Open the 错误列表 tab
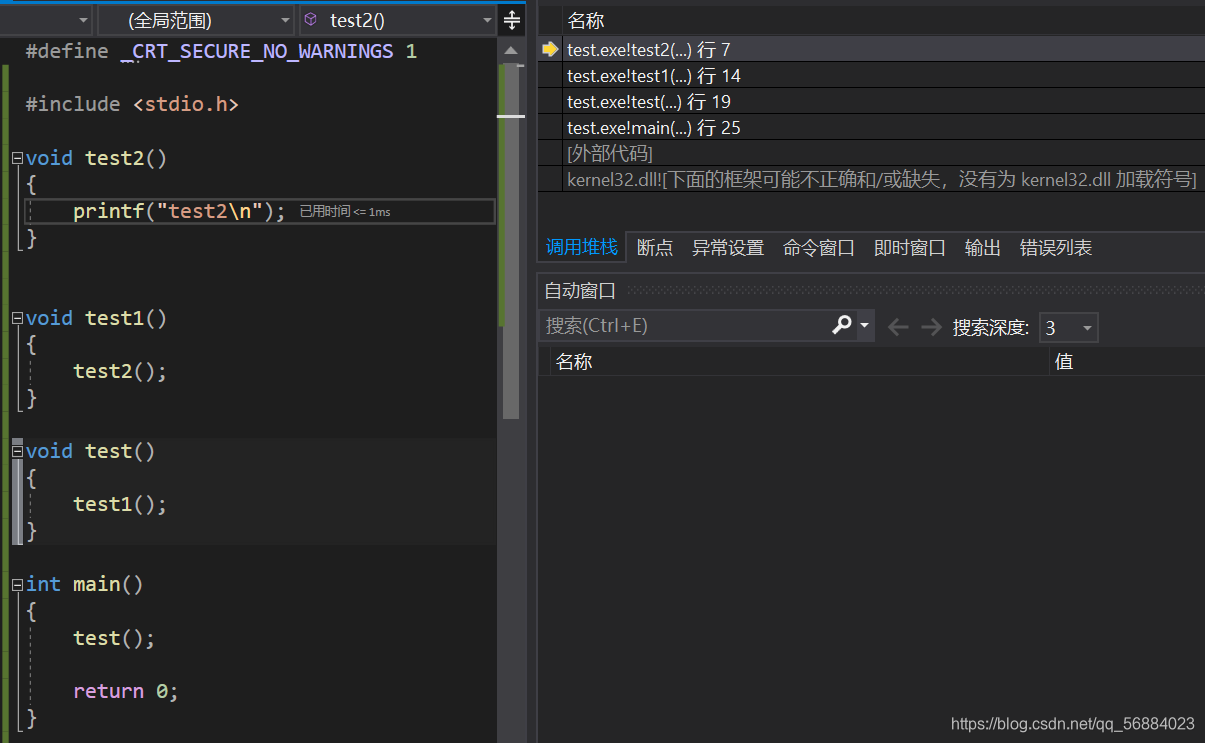Screen dimensions: 1205x743 pyautogui.click(x=1056, y=248)
